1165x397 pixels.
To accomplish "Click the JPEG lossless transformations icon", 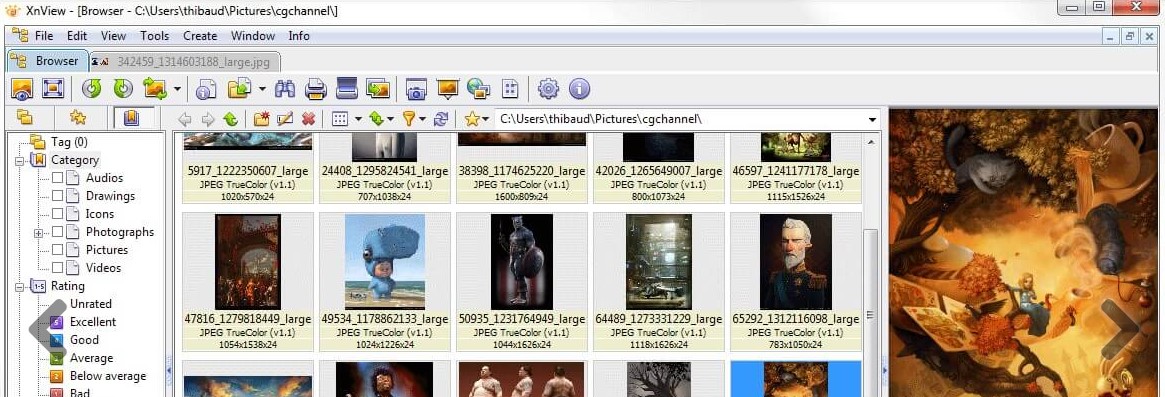I will [x=155, y=89].
